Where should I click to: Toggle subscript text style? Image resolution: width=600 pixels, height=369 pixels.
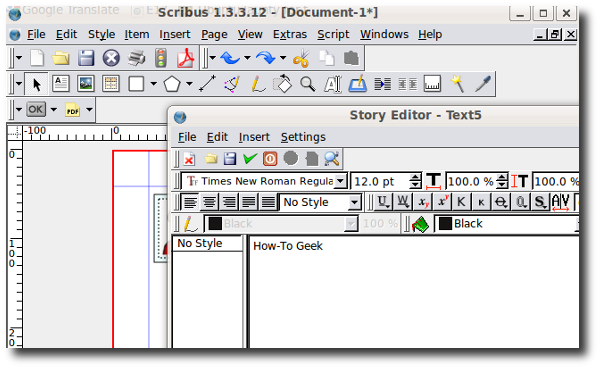(x=423, y=202)
